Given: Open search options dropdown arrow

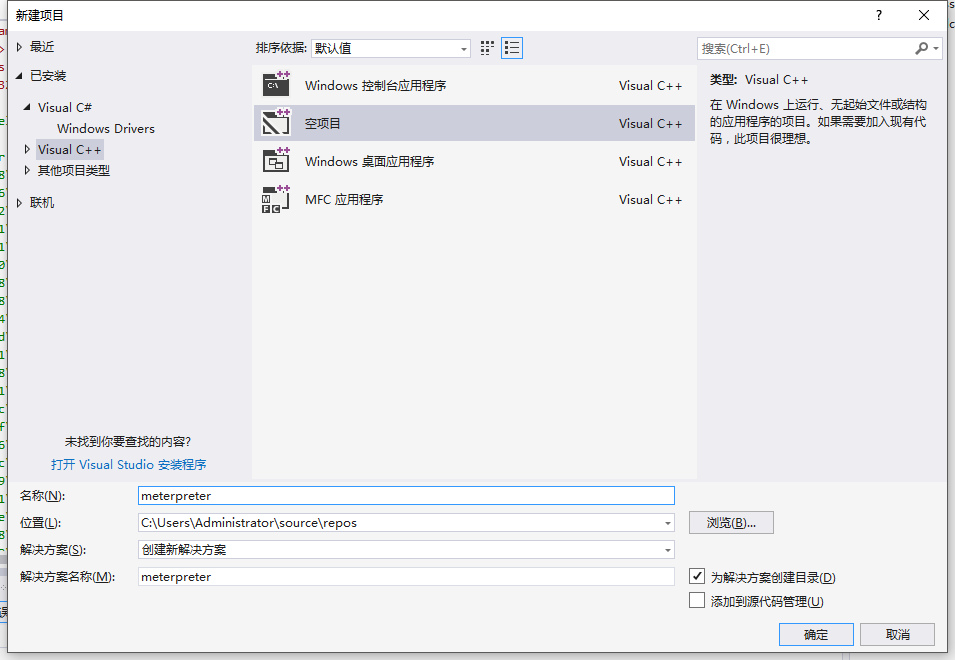Looking at the screenshot, I should click(x=936, y=48).
